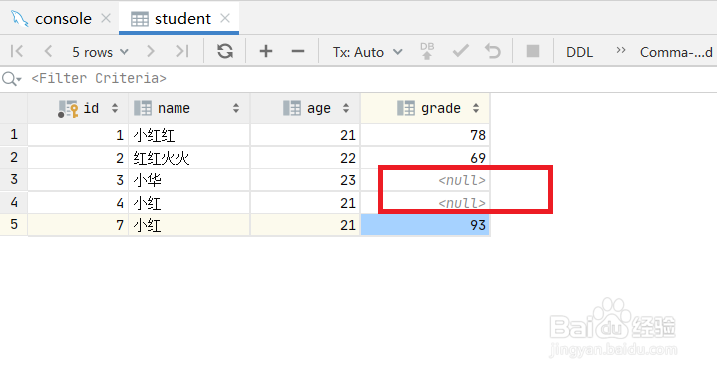
Task: Toggle sort arrows on the name column
Action: 235,108
